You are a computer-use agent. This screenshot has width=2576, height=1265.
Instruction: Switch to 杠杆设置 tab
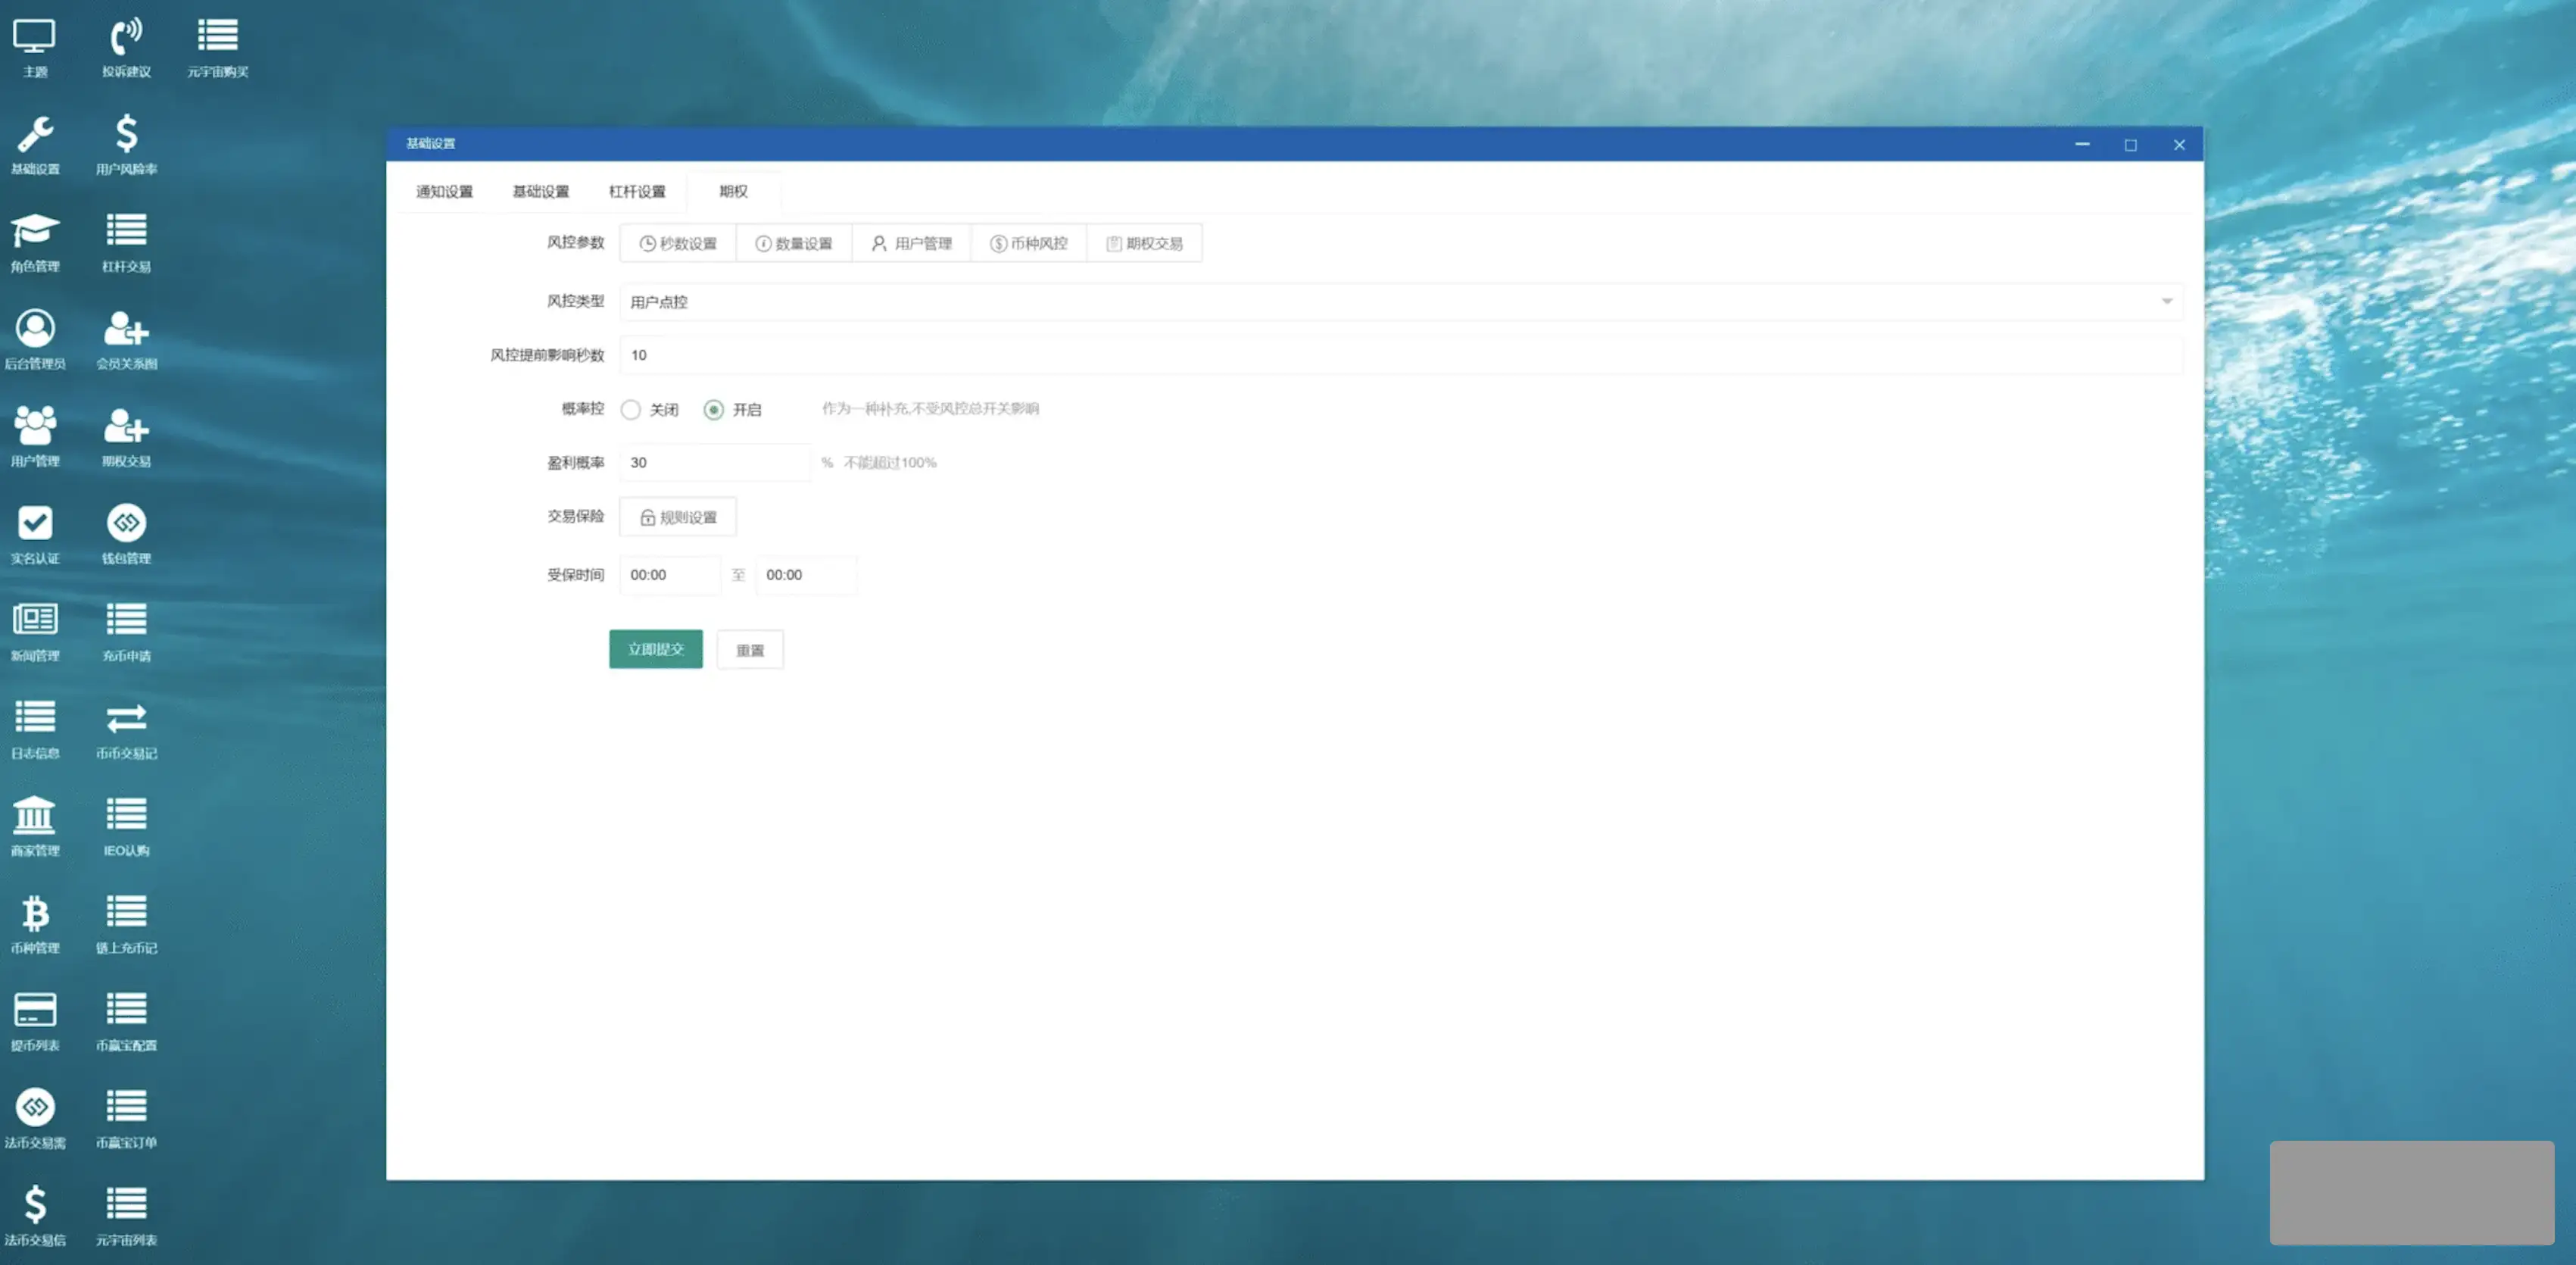[637, 192]
